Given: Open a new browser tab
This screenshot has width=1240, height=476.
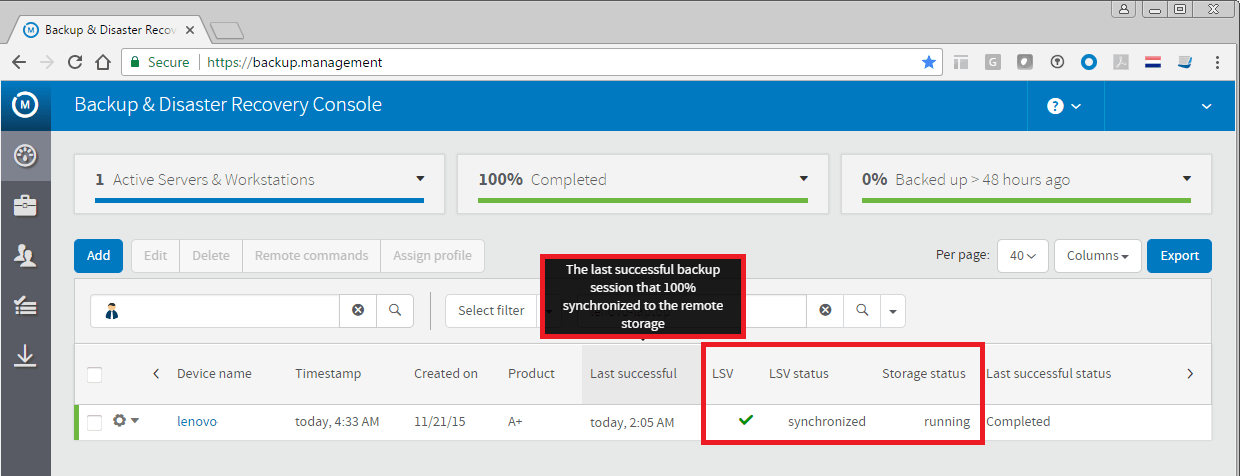Looking at the screenshot, I should [227, 30].
